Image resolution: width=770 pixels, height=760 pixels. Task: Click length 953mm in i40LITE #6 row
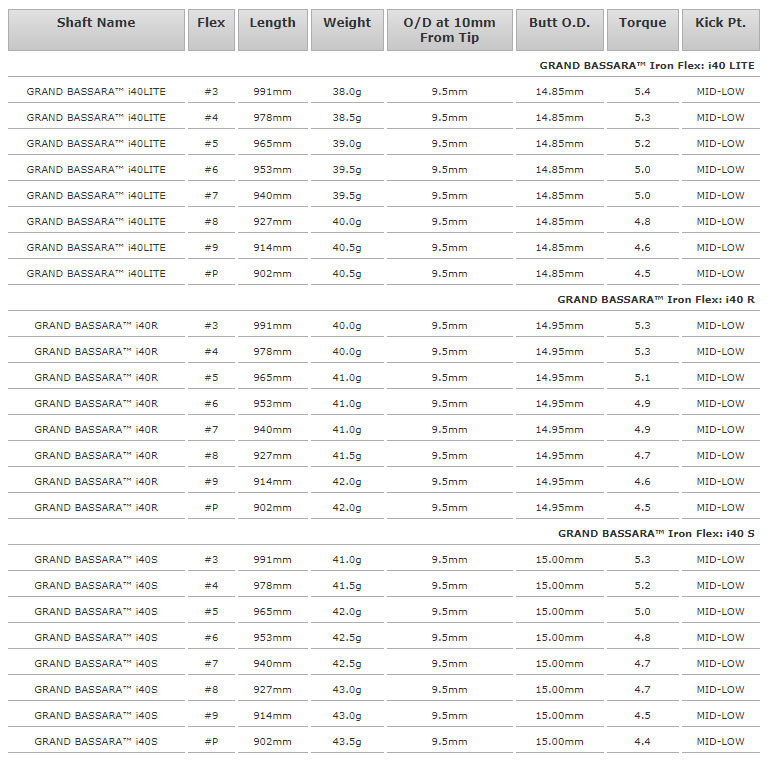[x=273, y=170]
